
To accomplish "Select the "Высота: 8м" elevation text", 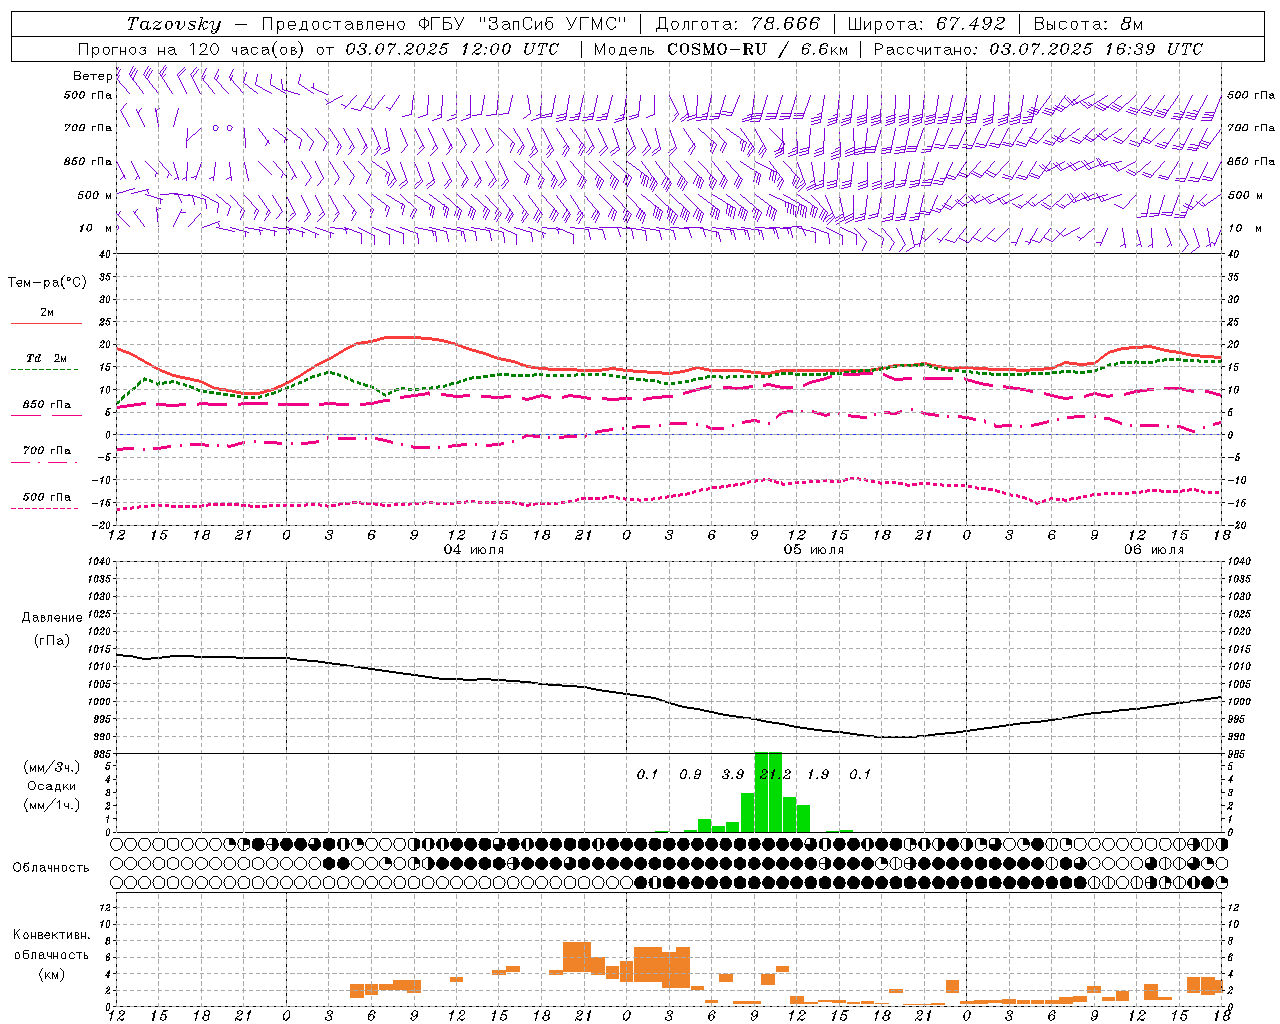I will pyautogui.click(x=1088, y=24).
